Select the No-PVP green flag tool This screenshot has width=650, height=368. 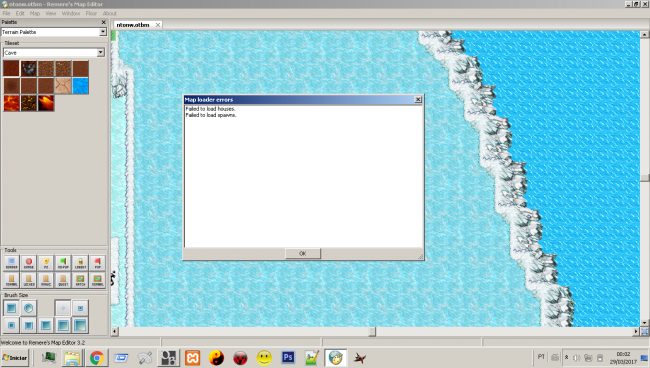point(63,263)
